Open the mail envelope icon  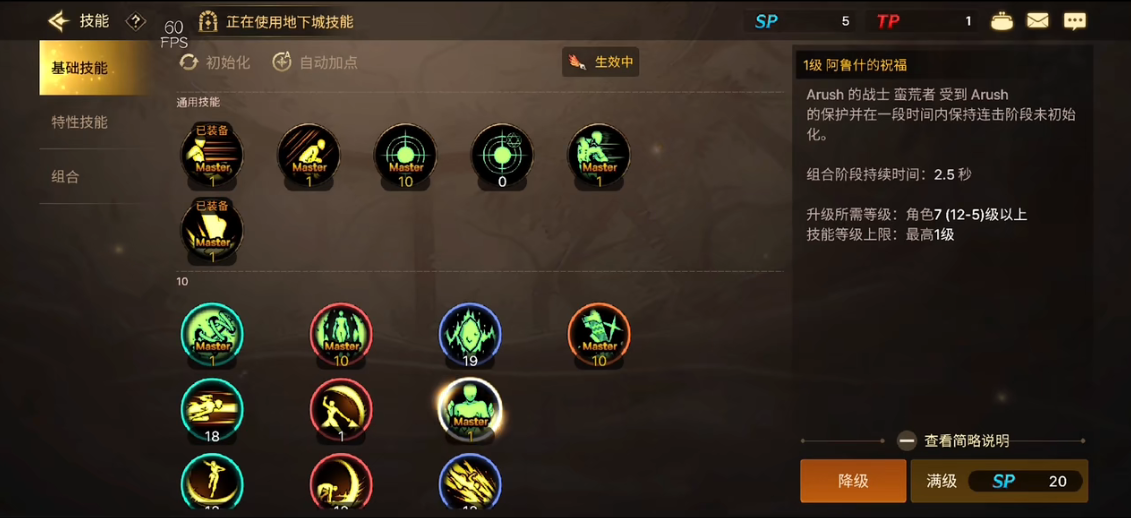pos(1037,21)
